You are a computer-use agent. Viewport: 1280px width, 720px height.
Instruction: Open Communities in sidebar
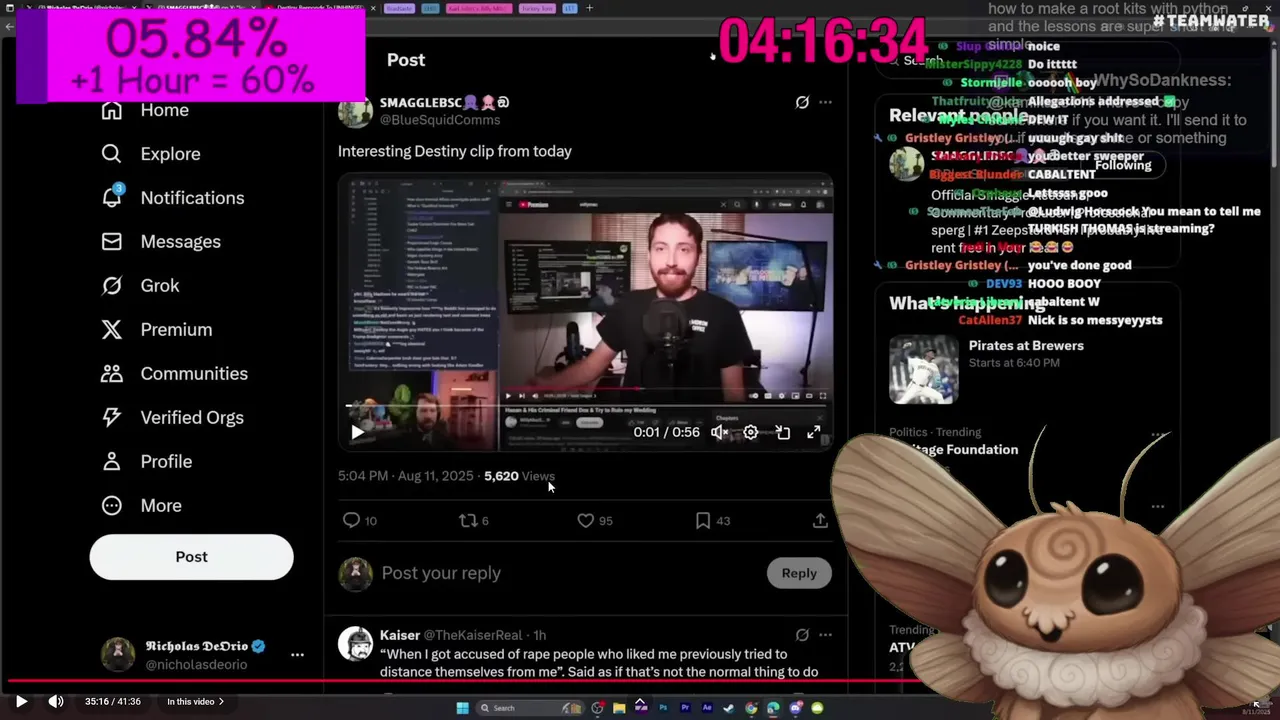174,374
